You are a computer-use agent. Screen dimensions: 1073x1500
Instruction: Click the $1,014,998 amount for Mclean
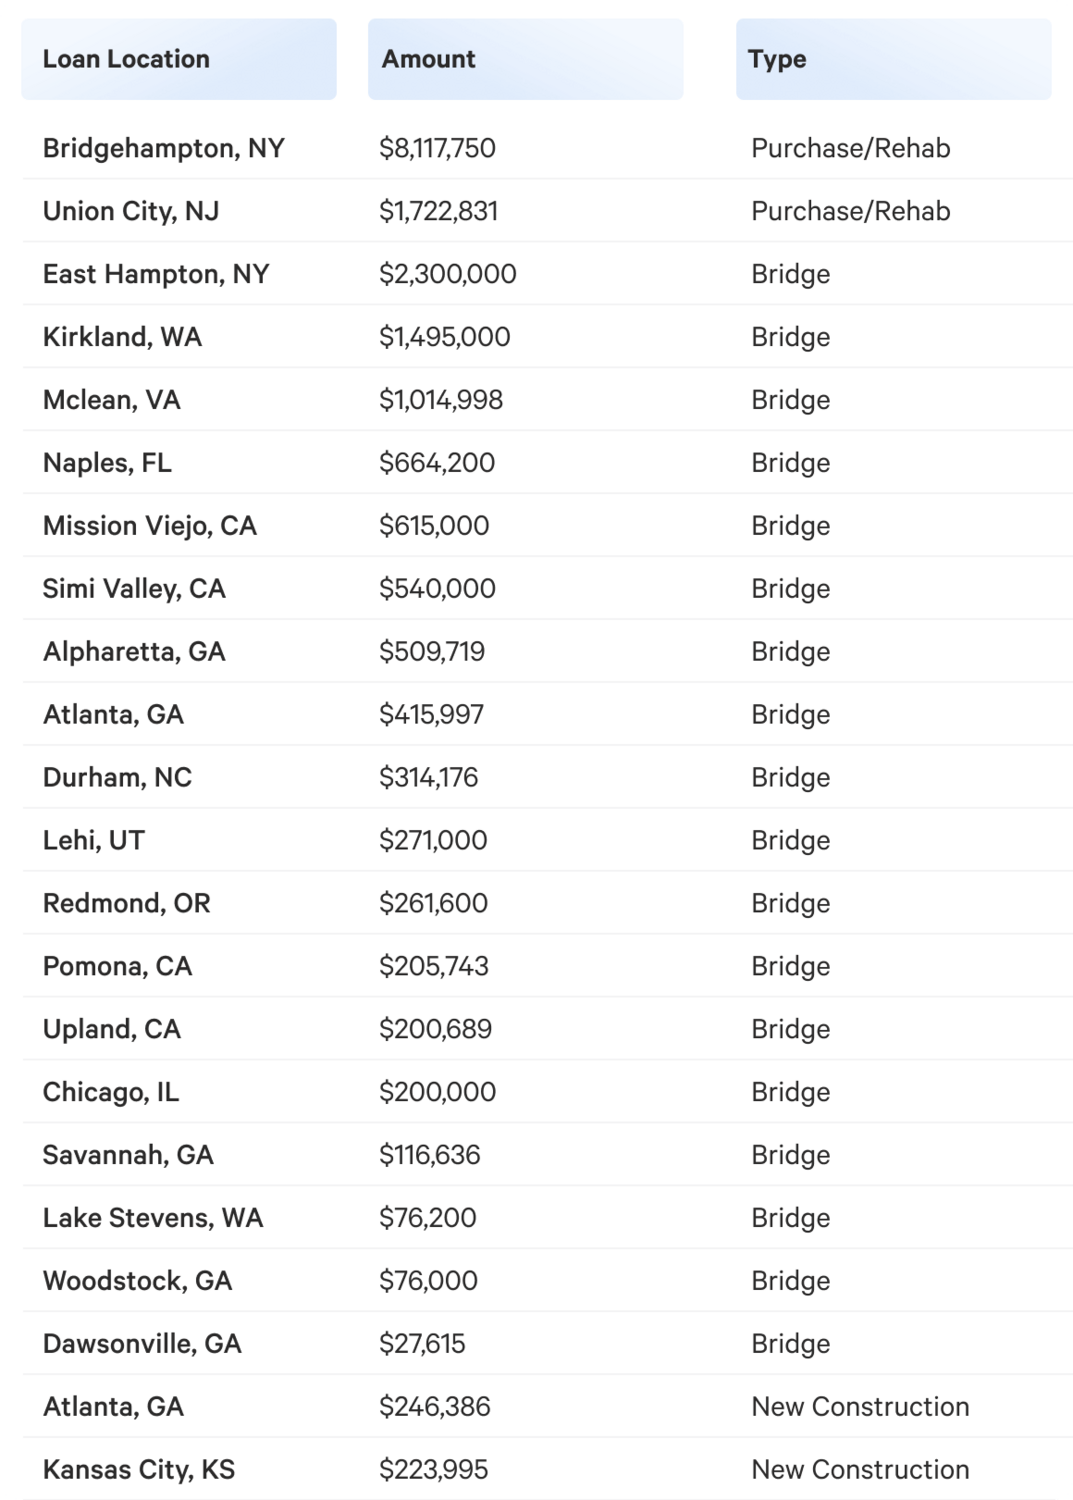click(441, 400)
